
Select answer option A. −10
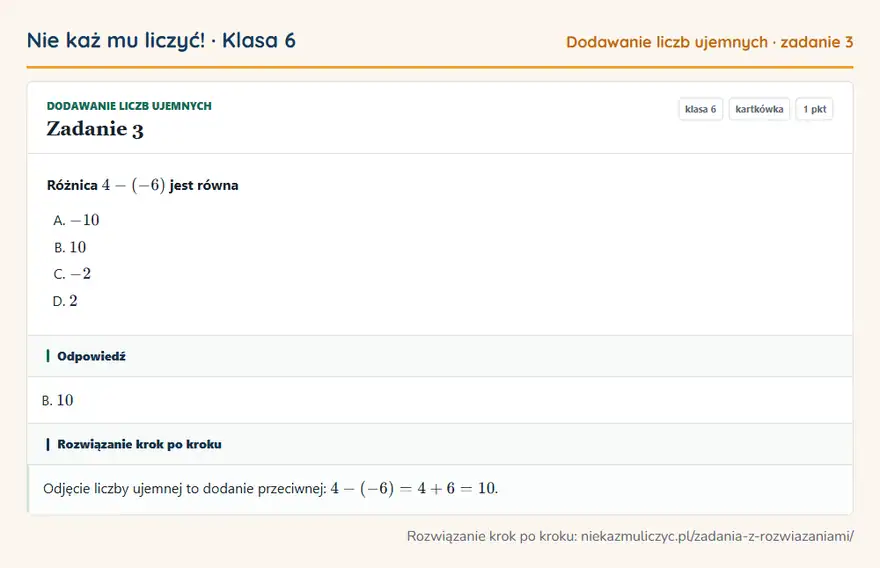click(76, 220)
